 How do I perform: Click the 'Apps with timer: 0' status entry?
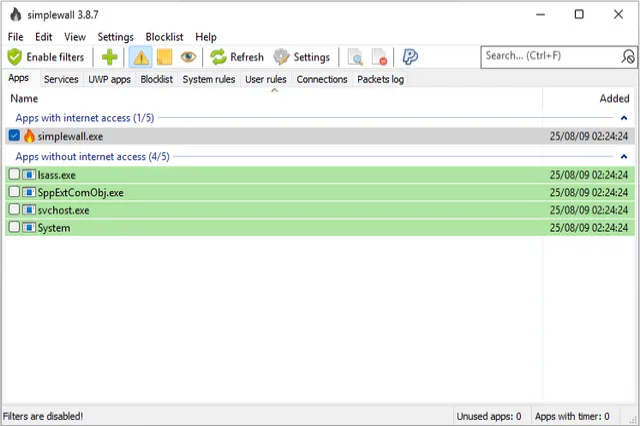(572, 416)
